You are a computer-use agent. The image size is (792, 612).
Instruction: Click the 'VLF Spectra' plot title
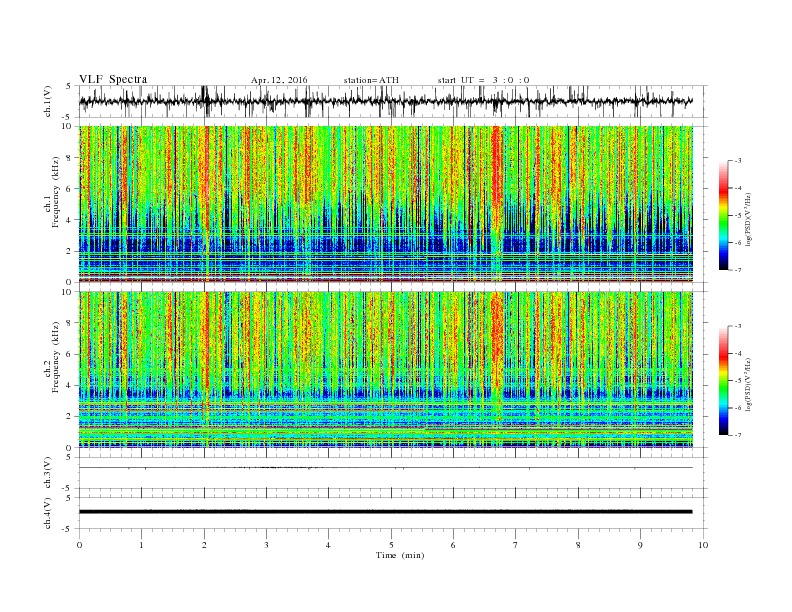113,79
